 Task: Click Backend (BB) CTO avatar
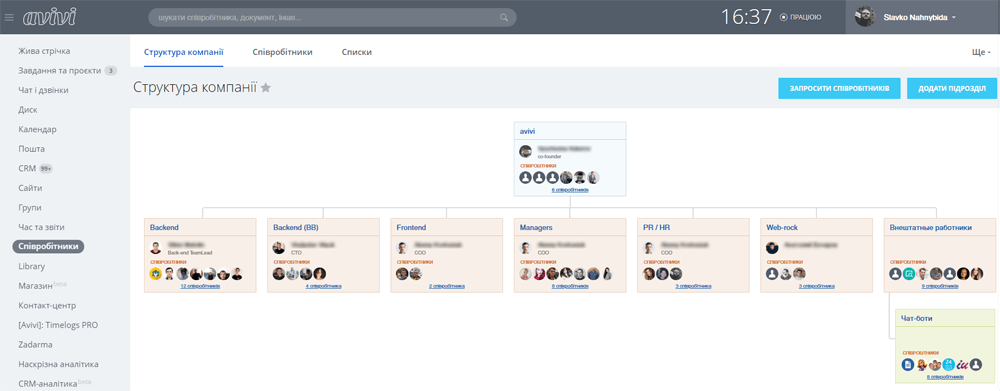tap(279, 248)
